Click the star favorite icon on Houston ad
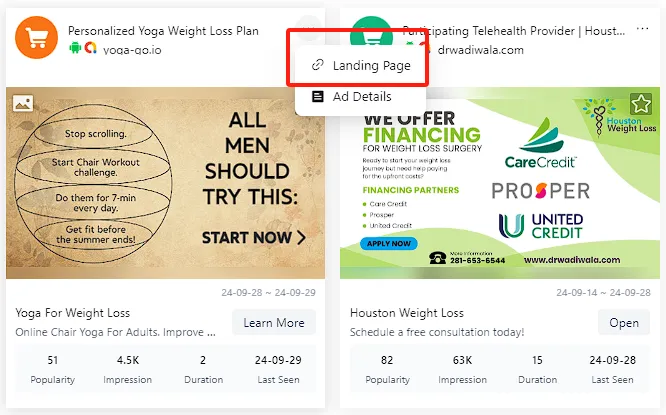The width and height of the screenshot is (666, 415). 640,104
